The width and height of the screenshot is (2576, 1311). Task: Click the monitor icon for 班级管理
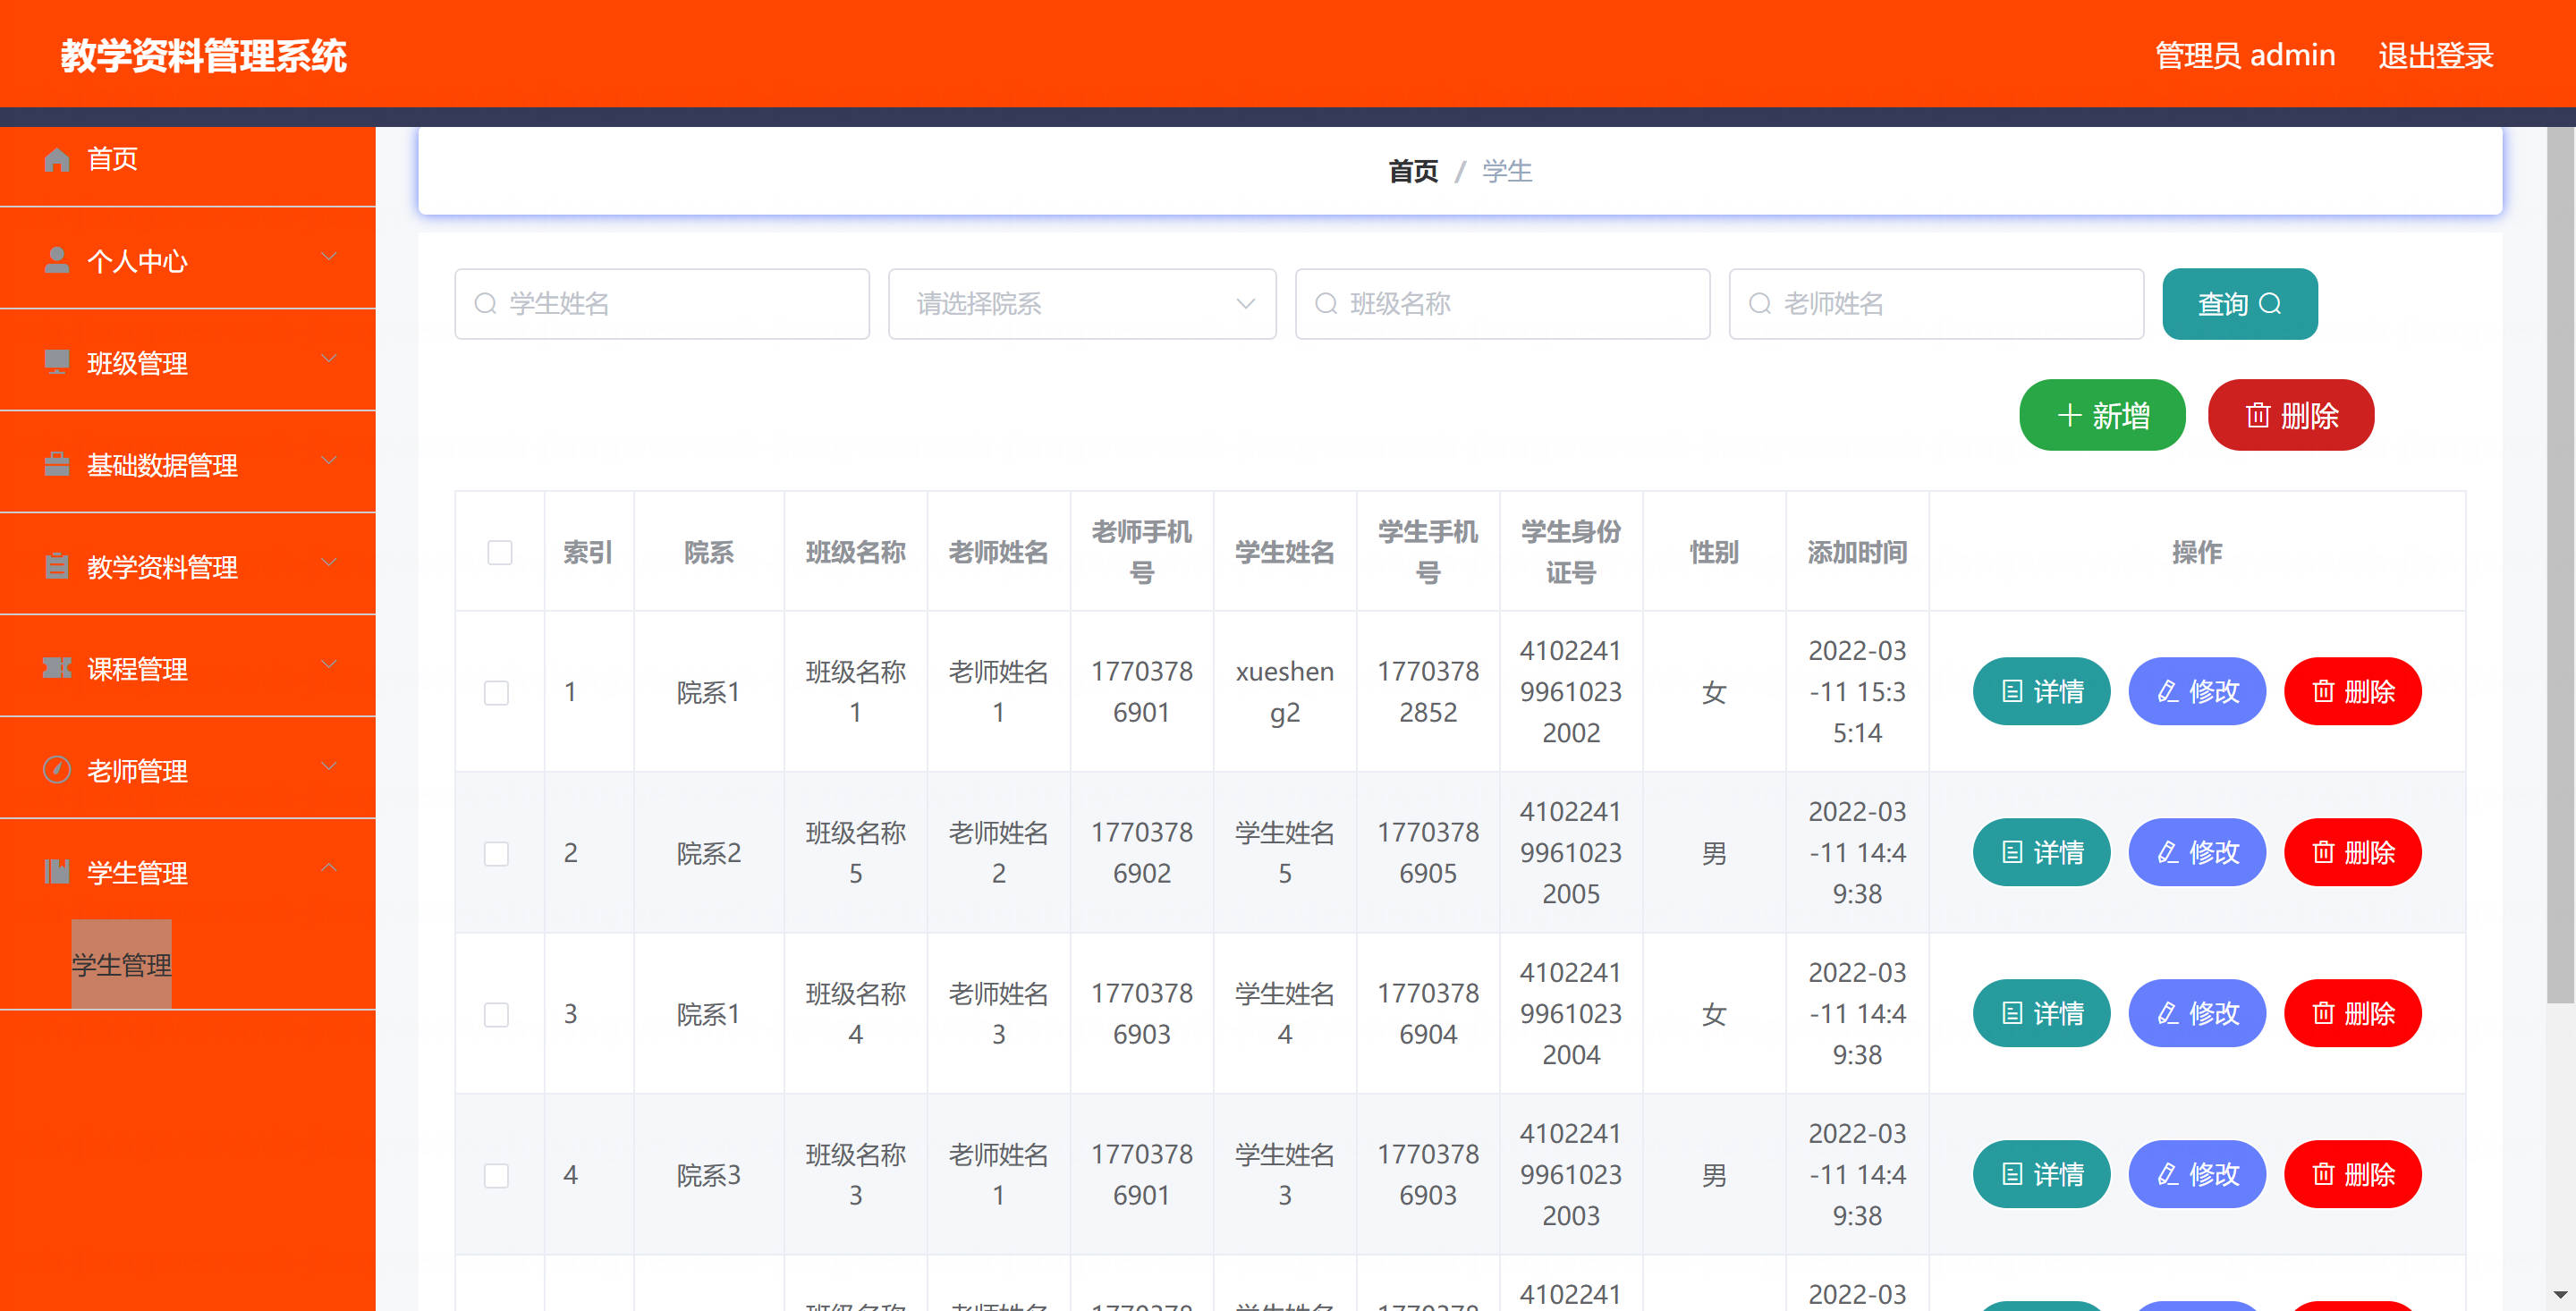(57, 362)
